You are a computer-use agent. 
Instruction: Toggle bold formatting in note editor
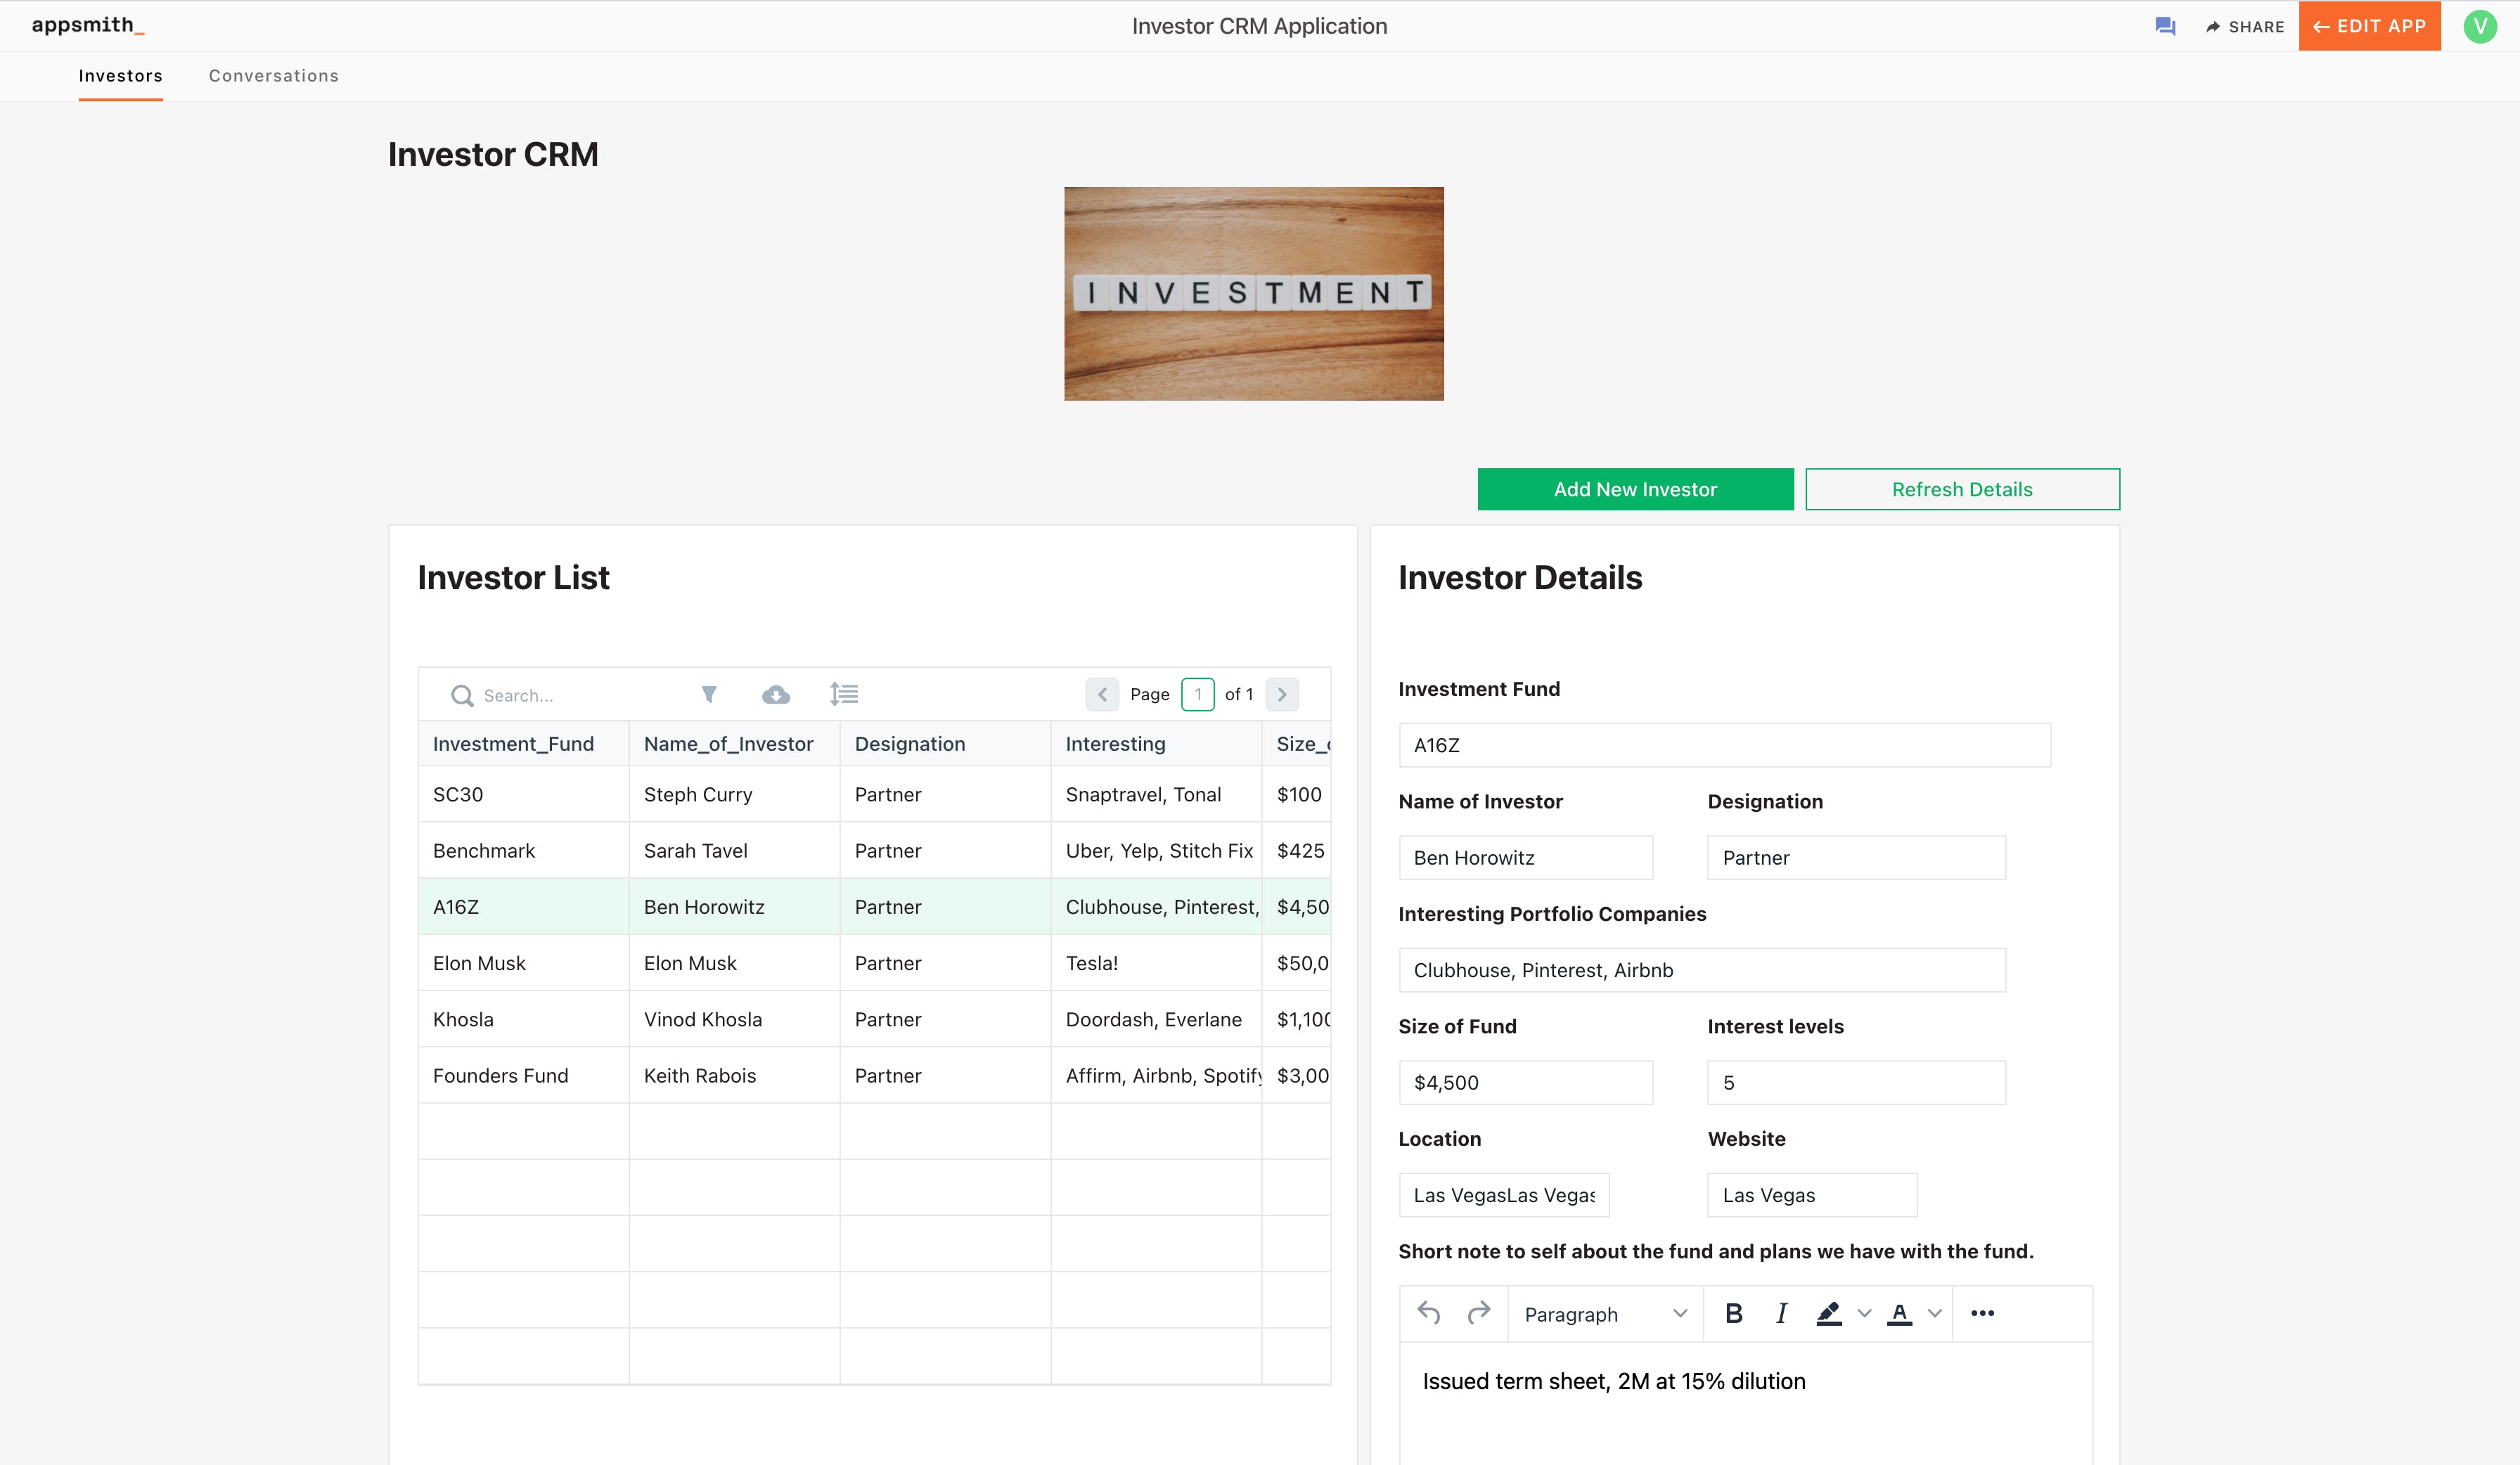pos(1734,1313)
